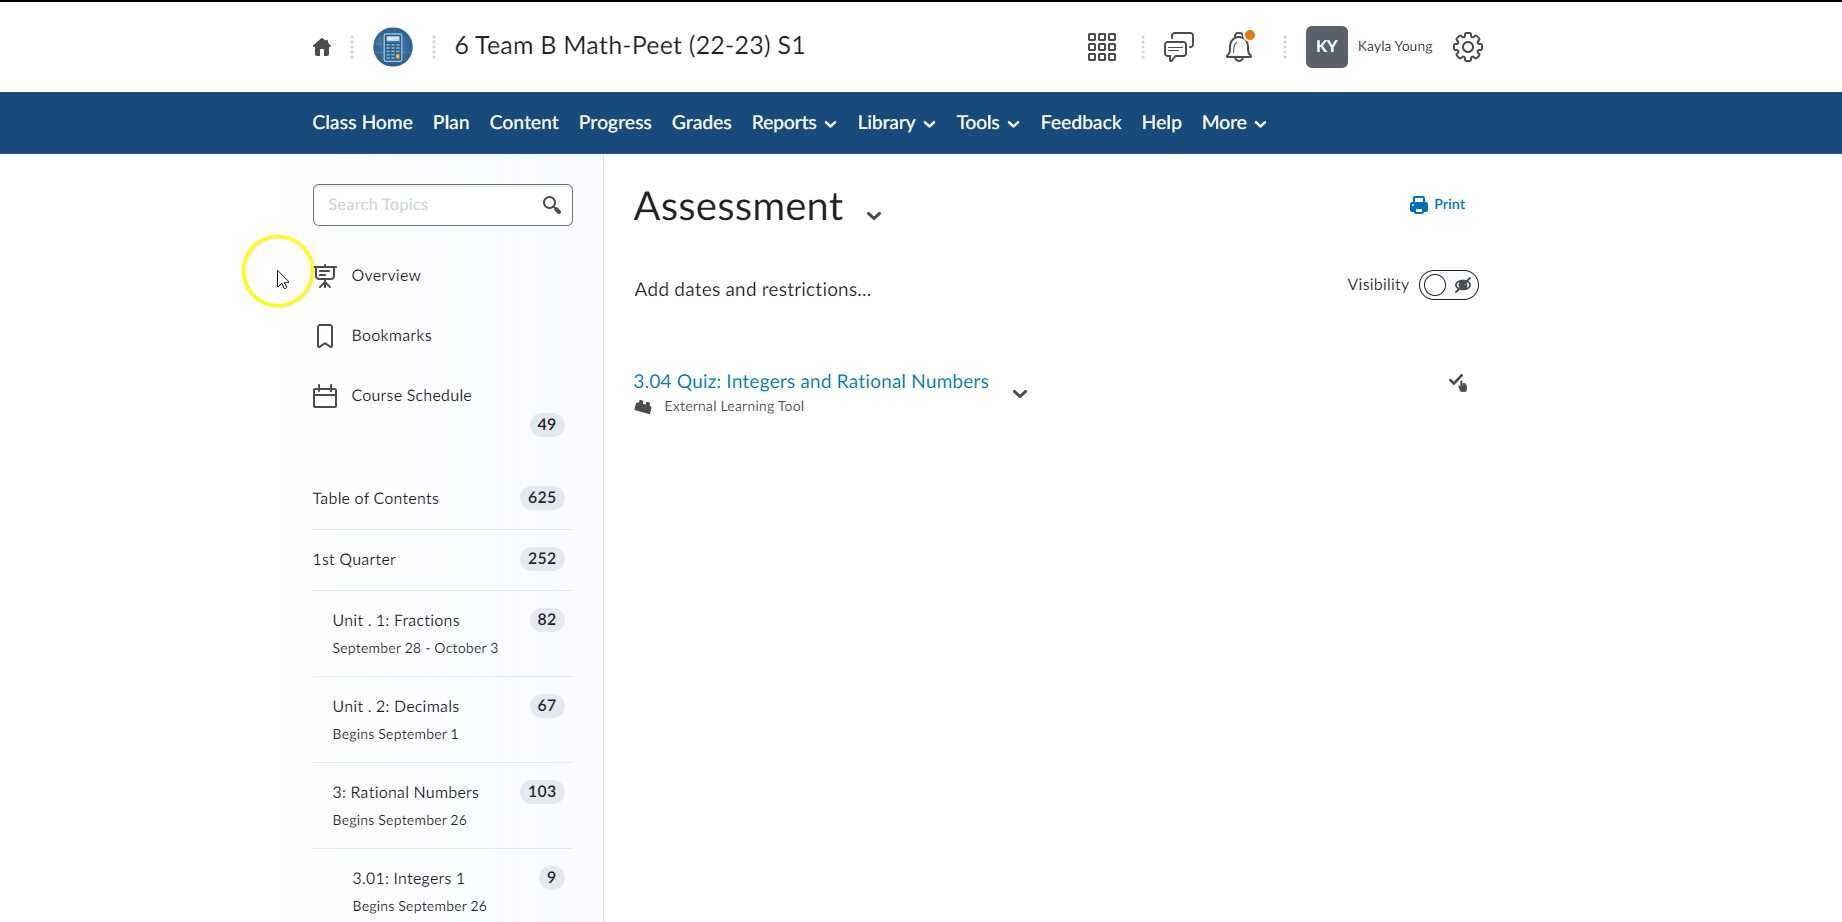Click the search magnifier in Search Topics
This screenshot has height=922, width=1842.
552,204
